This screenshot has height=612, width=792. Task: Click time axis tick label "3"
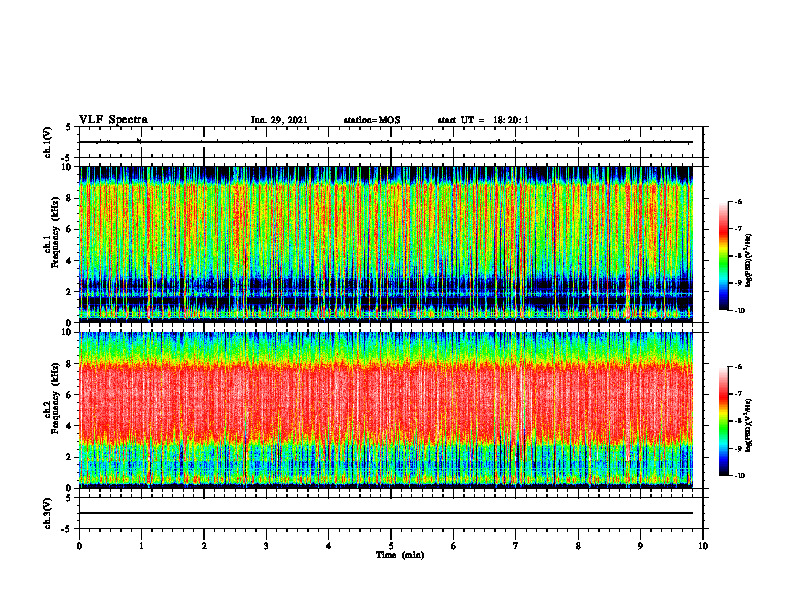click(266, 546)
